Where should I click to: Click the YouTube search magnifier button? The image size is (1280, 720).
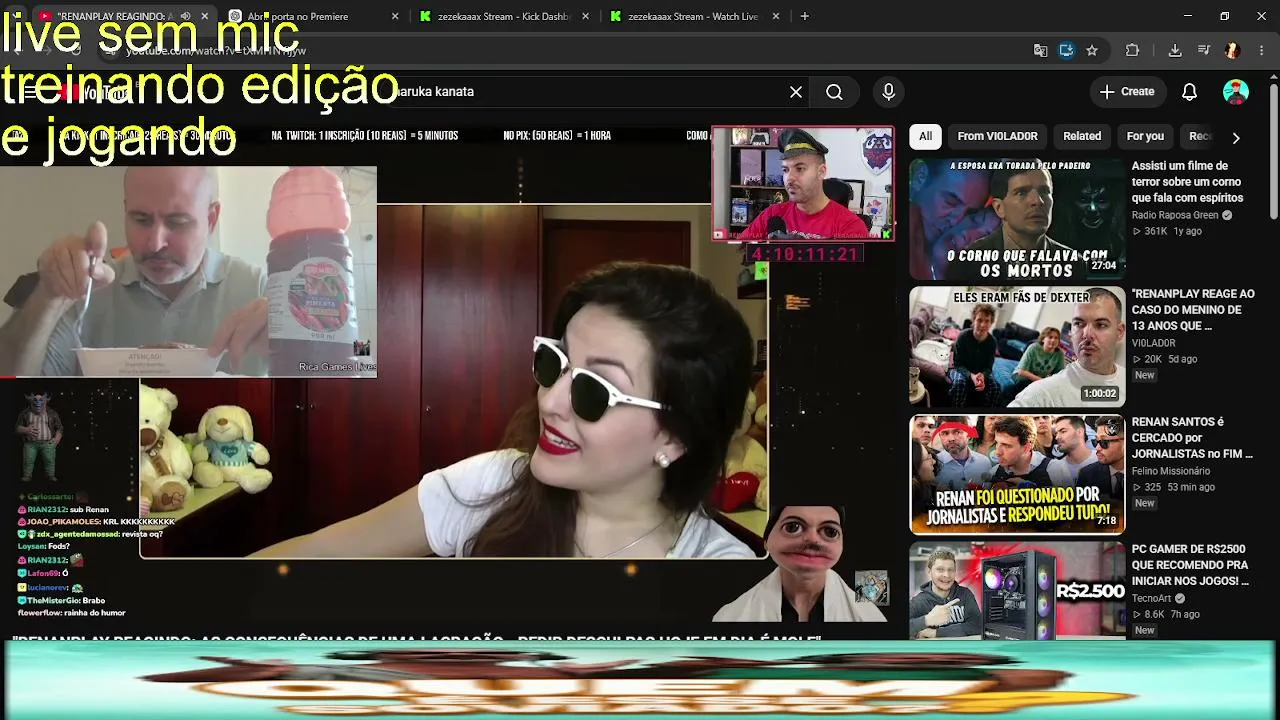834,92
